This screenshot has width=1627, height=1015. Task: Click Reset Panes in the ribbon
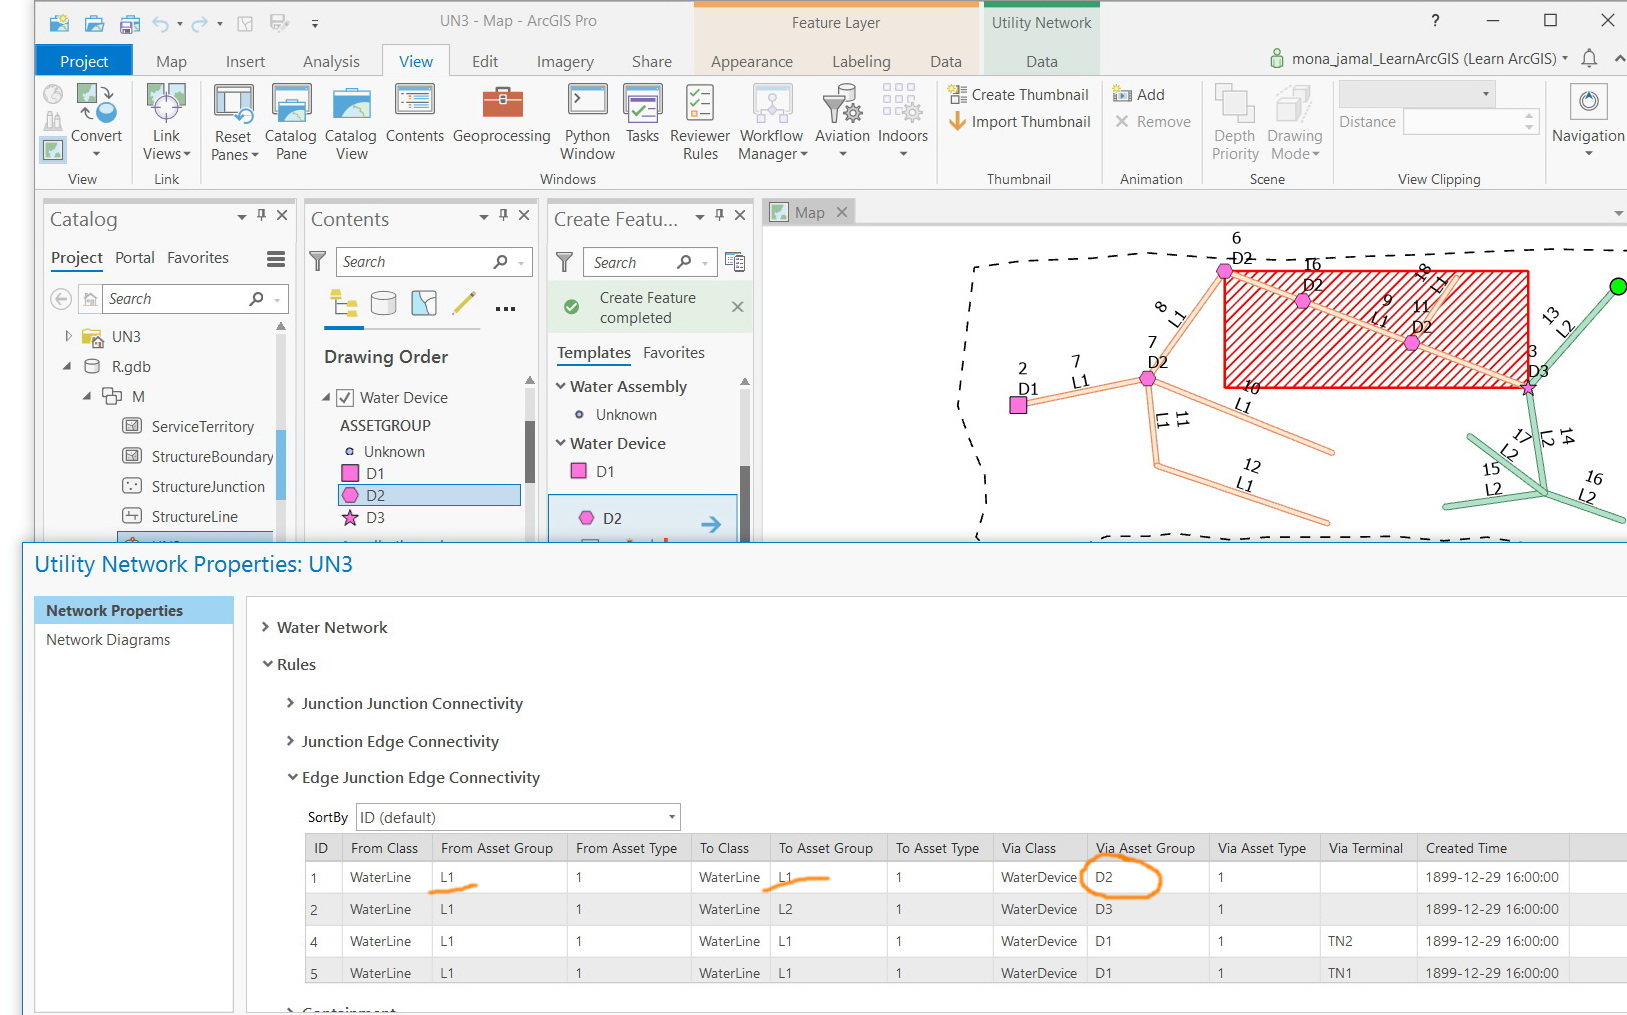pos(234,122)
